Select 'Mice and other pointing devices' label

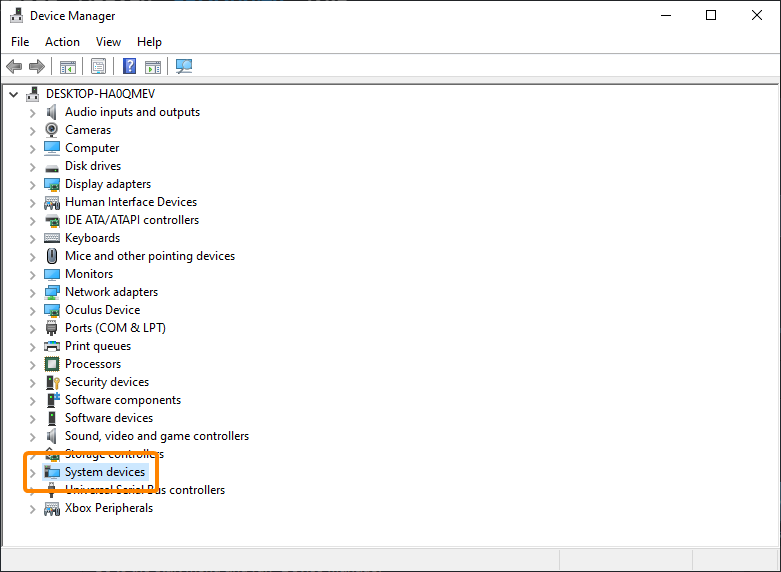(x=150, y=256)
